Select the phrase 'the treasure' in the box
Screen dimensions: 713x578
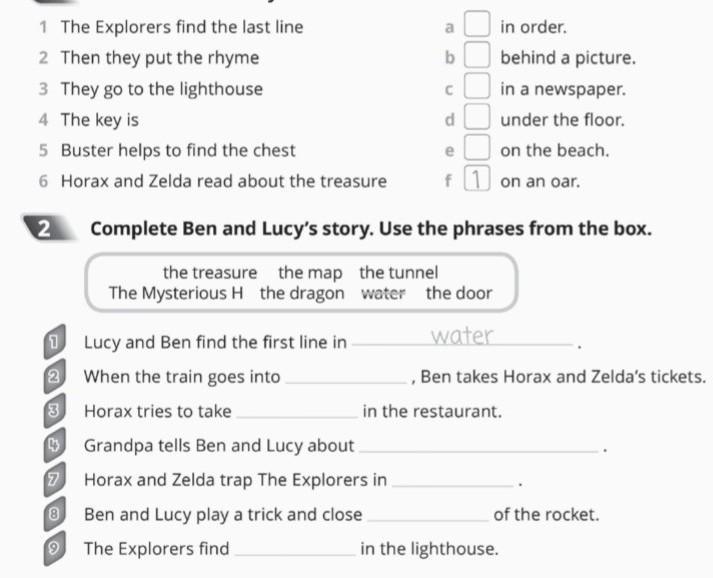(210, 272)
